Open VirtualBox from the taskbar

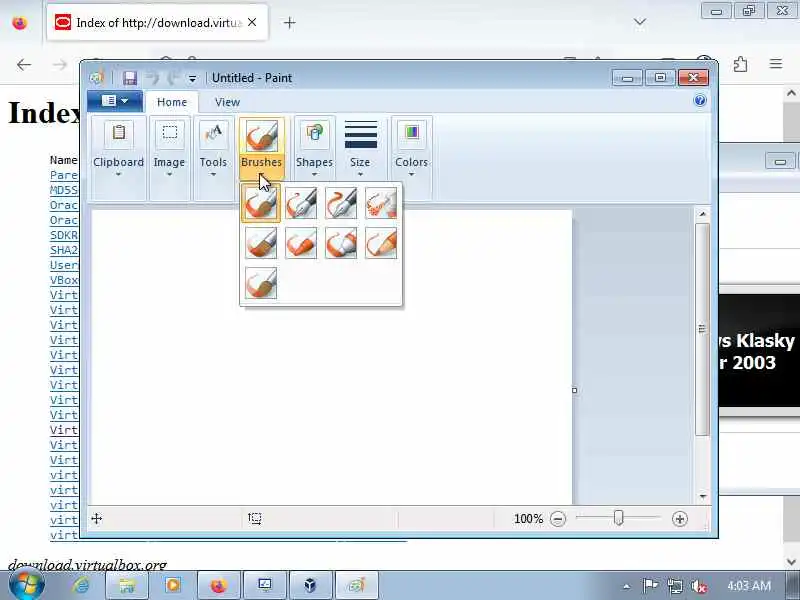(x=310, y=585)
